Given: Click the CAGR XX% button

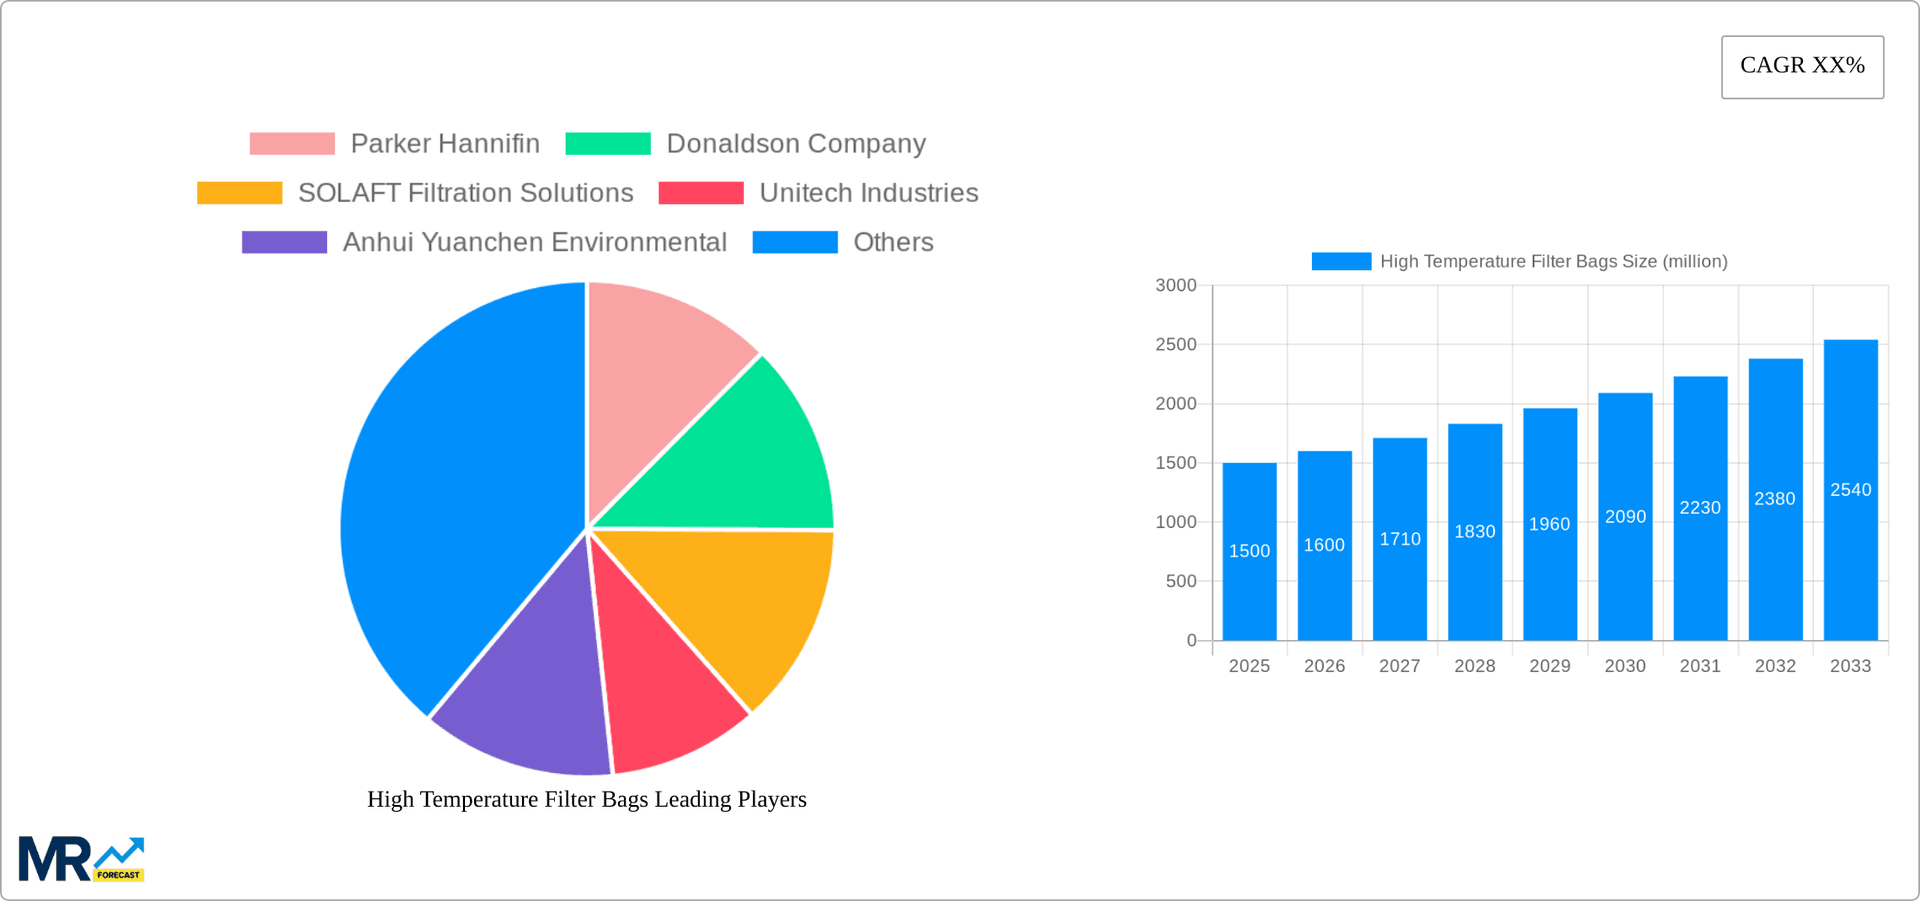Looking at the screenshot, I should point(1802,66).
